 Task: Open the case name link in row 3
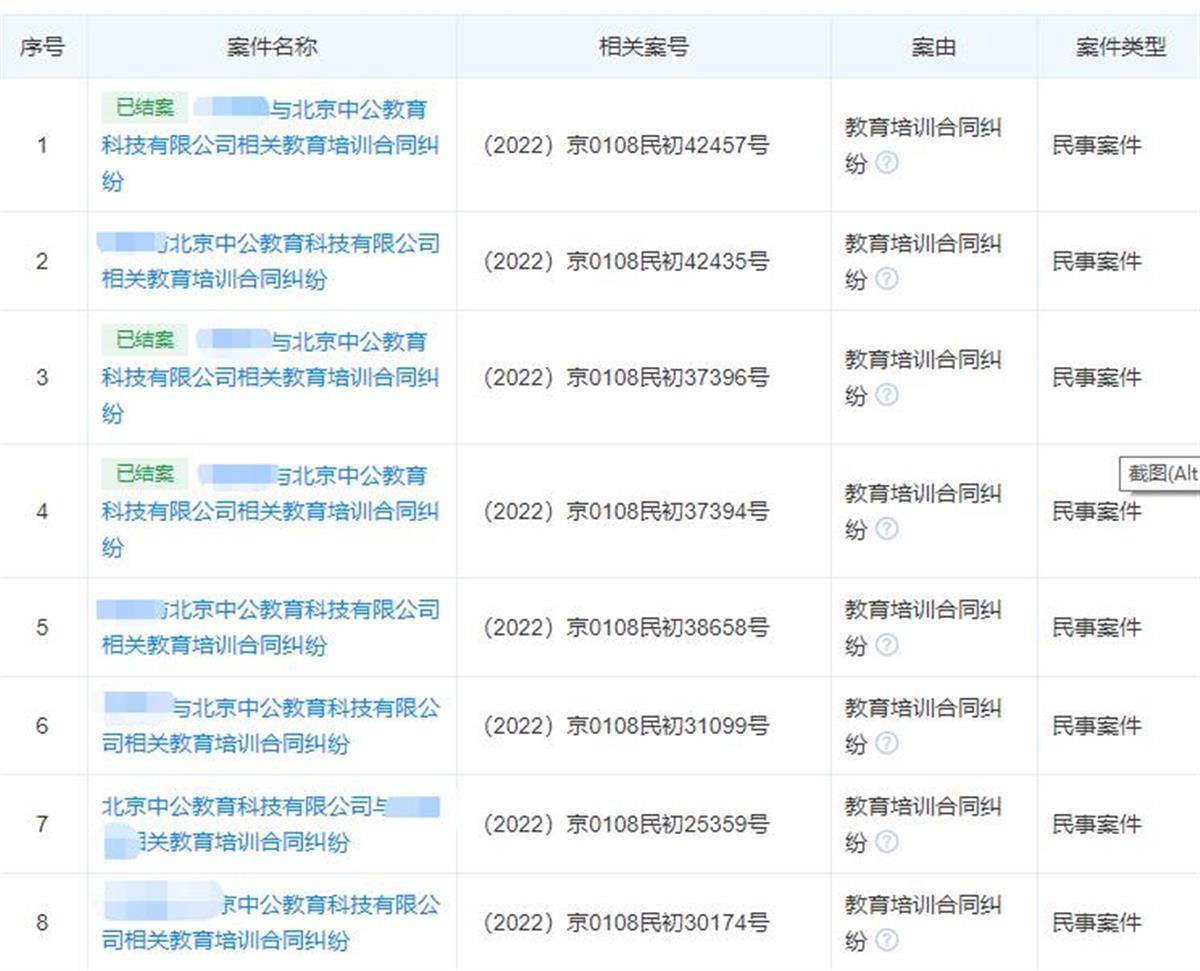270,377
